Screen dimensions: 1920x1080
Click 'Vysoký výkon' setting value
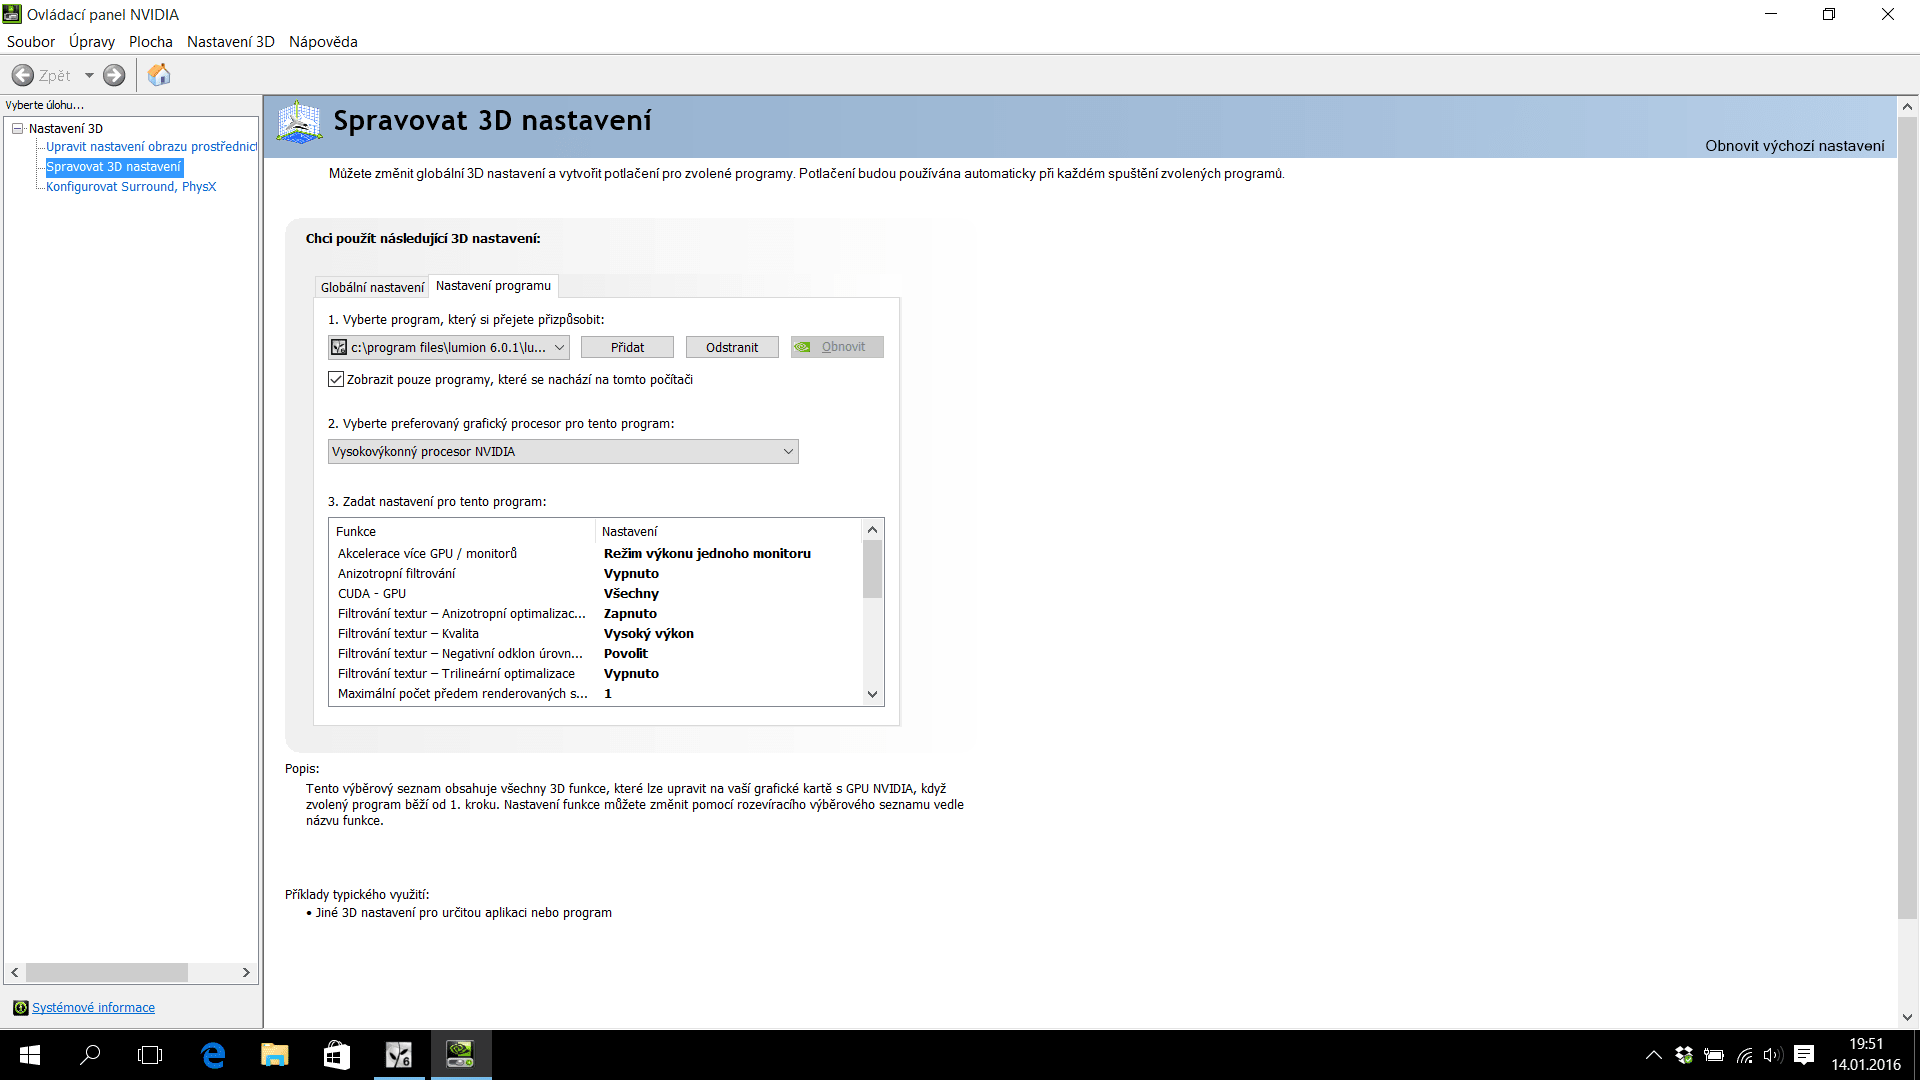pos(648,634)
